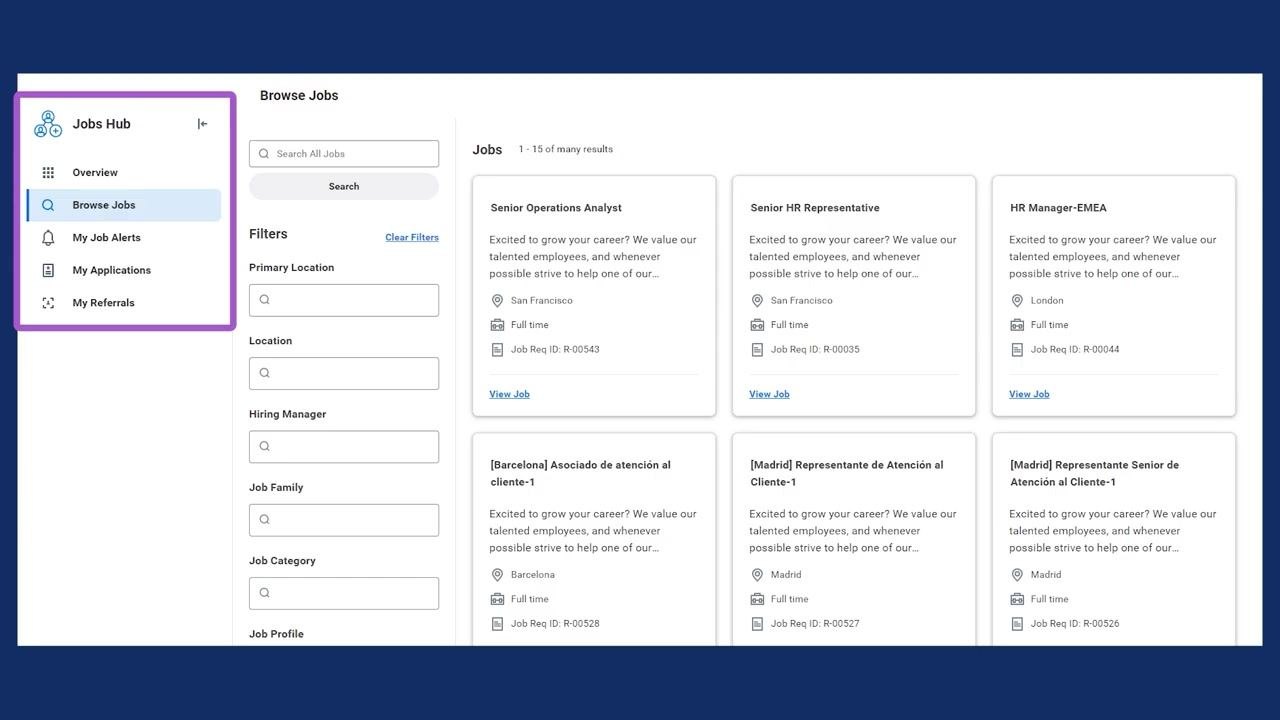Open the Location filter box
This screenshot has height=720, width=1280.
(344, 373)
